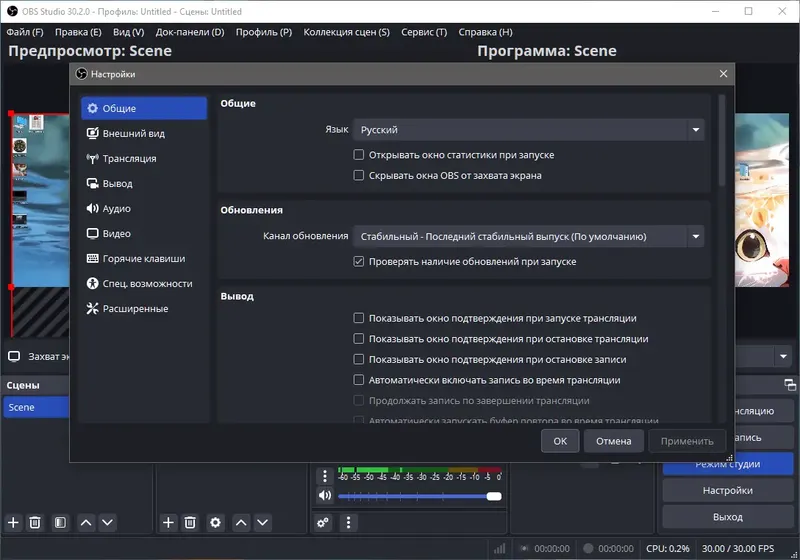Enable confirmation dialog при остановке трансляции
The width and height of the screenshot is (800, 560).
pyautogui.click(x=359, y=338)
